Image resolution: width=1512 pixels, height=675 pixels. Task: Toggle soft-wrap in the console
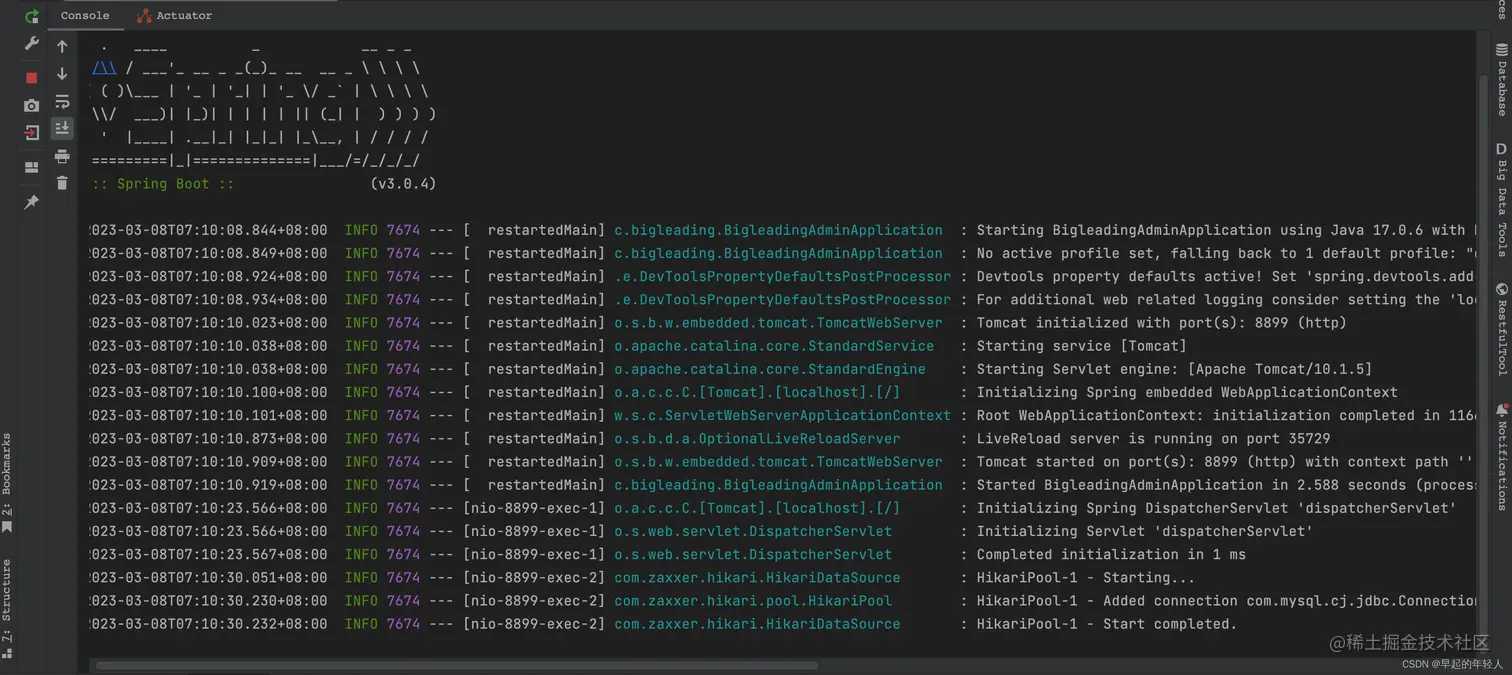(x=62, y=101)
